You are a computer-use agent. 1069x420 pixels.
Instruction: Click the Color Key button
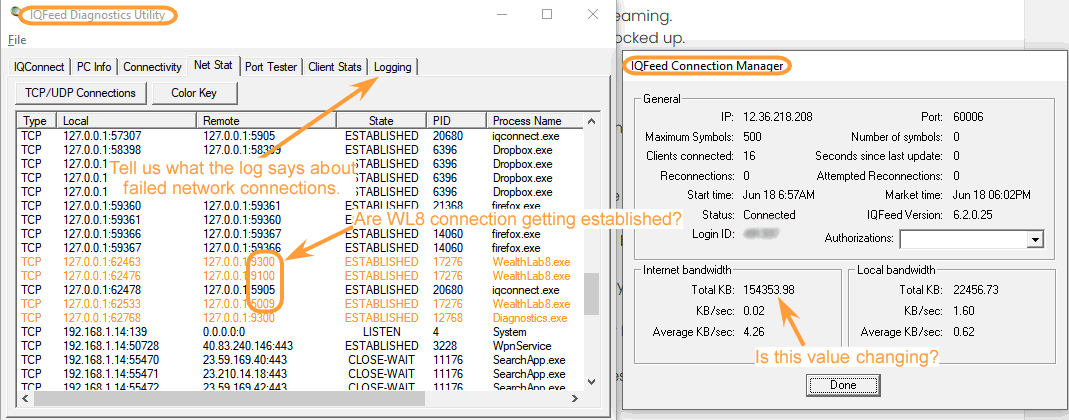[194, 93]
